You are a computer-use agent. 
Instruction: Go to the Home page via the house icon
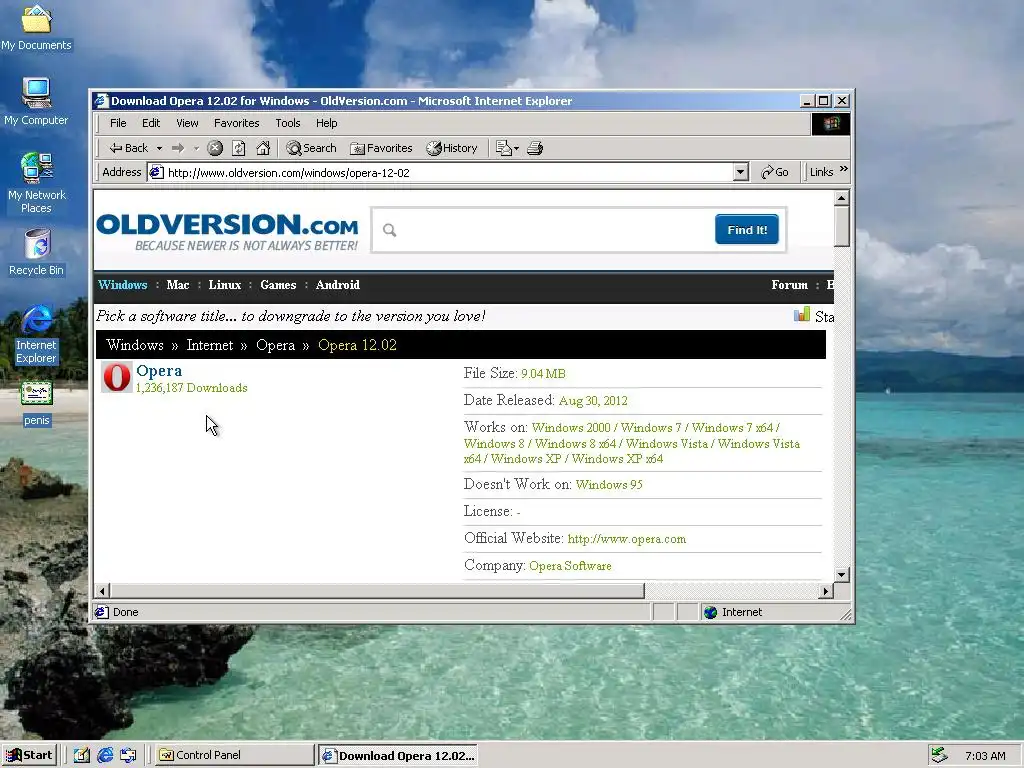click(x=263, y=148)
